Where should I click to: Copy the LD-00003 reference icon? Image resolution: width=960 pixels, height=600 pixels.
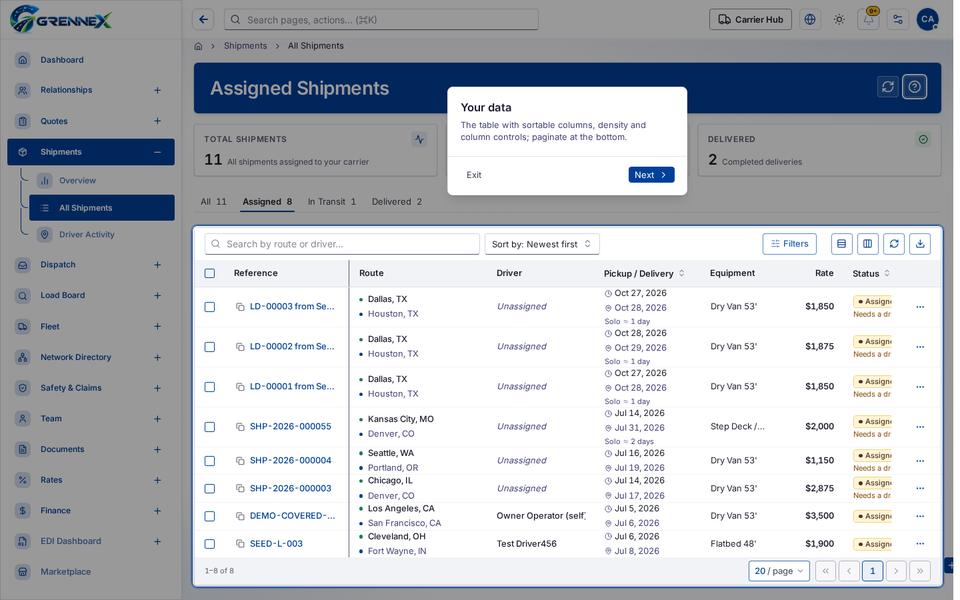[x=240, y=307]
